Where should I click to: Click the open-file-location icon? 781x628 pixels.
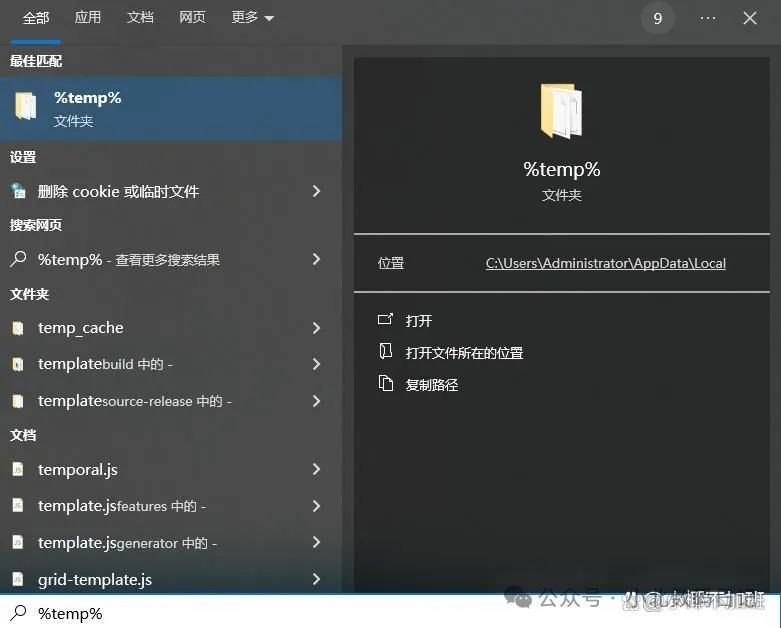click(386, 351)
